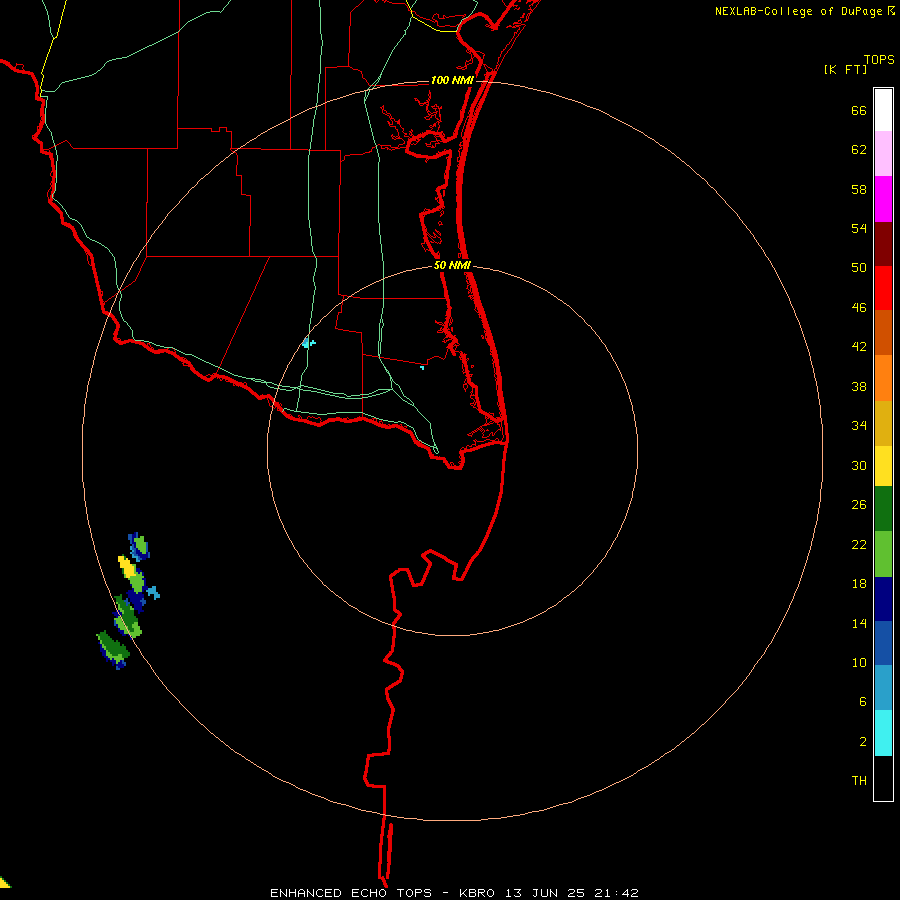Click the gold 38 legend swatch
The height and width of the screenshot is (900, 900).
[883, 423]
